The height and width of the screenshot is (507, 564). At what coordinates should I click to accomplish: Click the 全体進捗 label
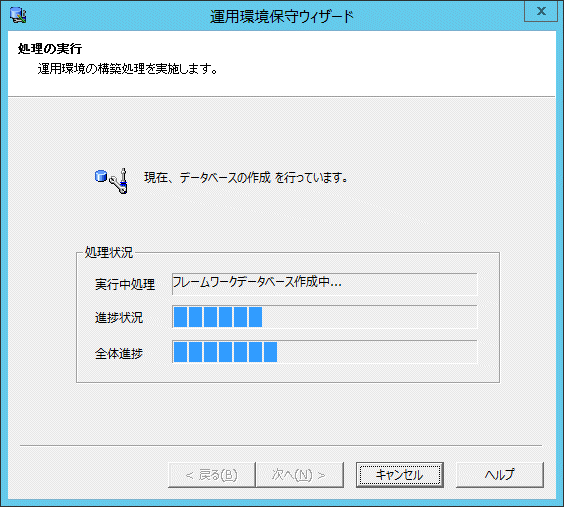point(119,353)
